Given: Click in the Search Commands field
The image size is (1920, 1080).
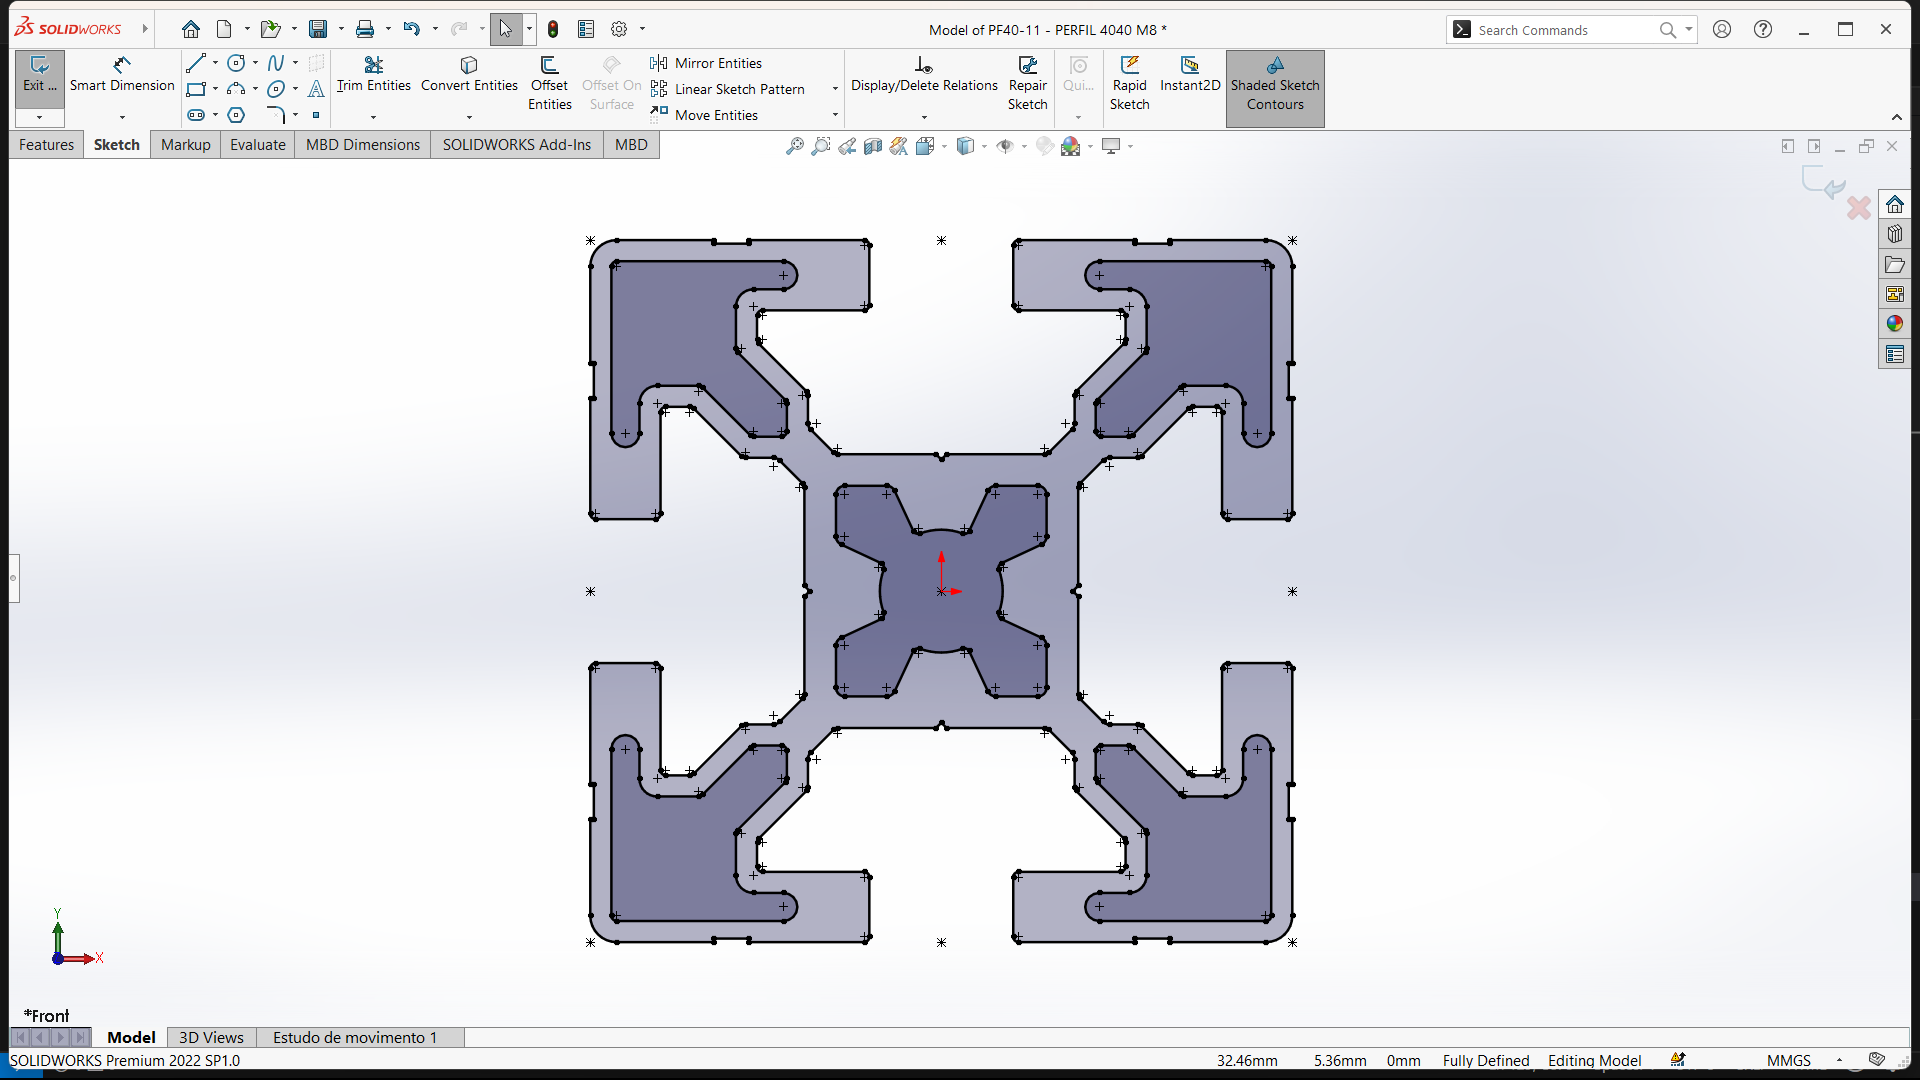Looking at the screenshot, I should click(1565, 30).
